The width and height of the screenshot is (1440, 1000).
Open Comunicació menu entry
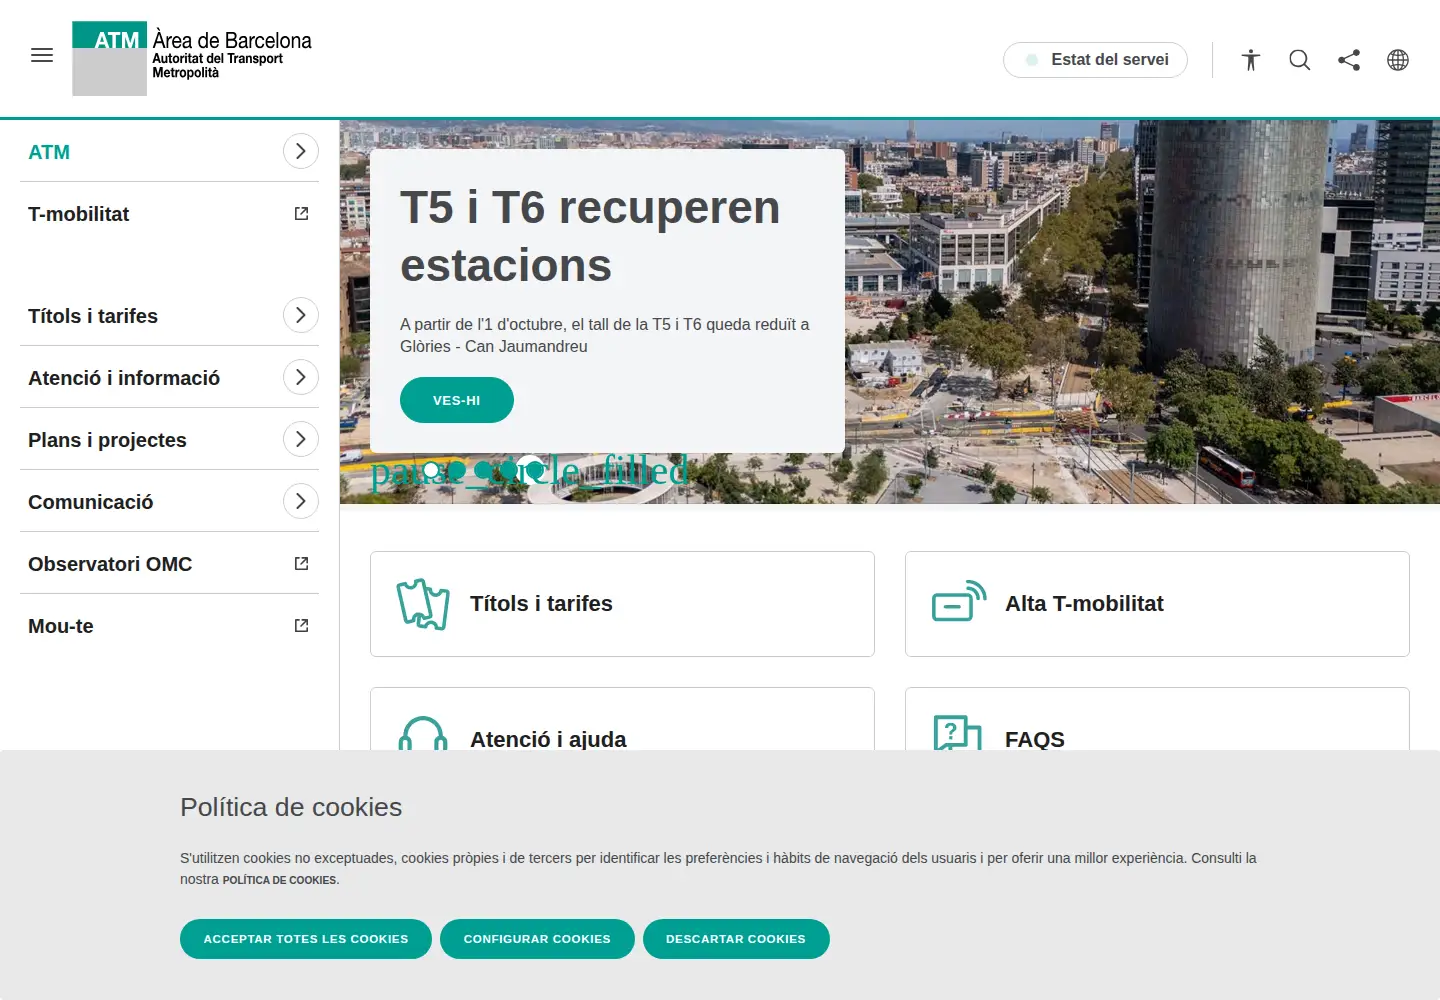click(91, 502)
